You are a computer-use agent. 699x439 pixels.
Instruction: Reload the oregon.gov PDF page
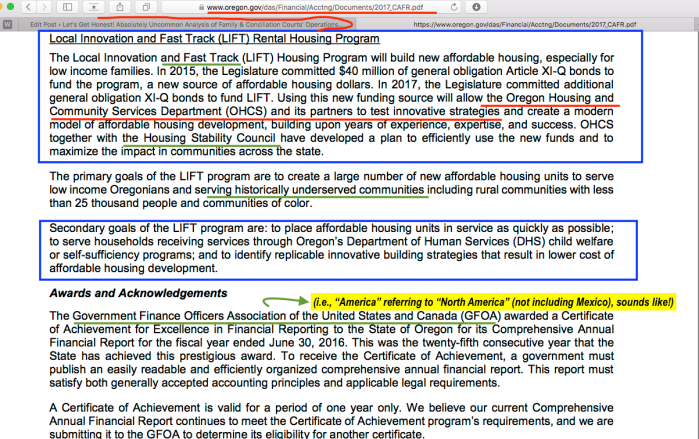[455, 6]
